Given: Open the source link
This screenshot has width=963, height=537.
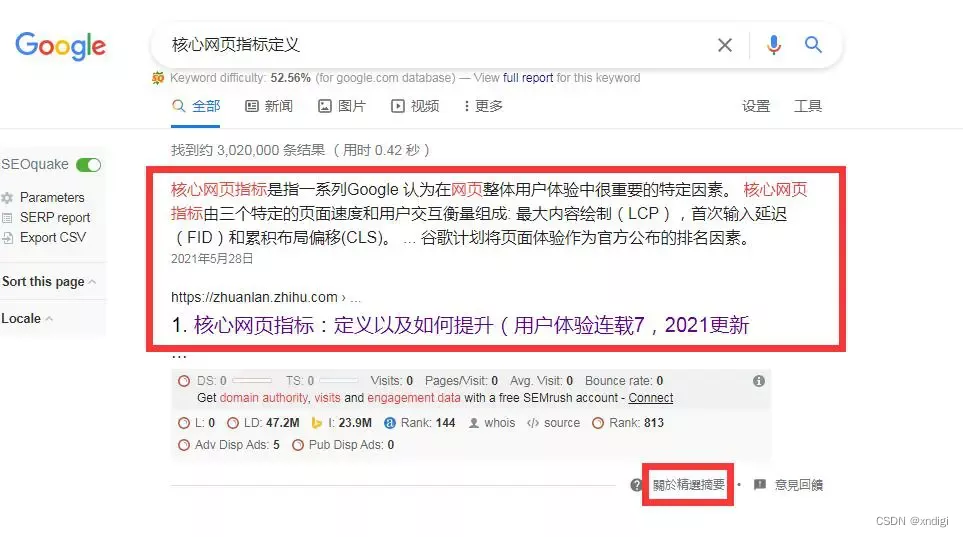Looking at the screenshot, I should pyautogui.click(x=562, y=423).
